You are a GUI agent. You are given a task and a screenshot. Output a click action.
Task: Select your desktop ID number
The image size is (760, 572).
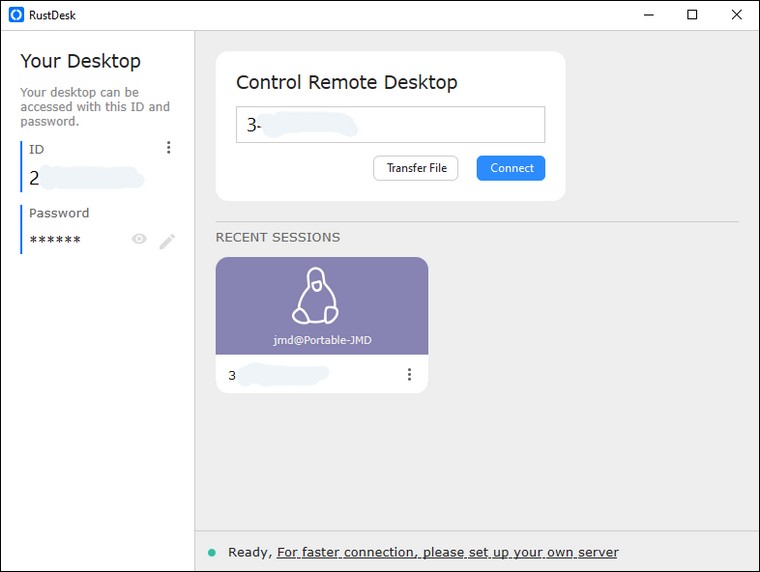tap(86, 178)
